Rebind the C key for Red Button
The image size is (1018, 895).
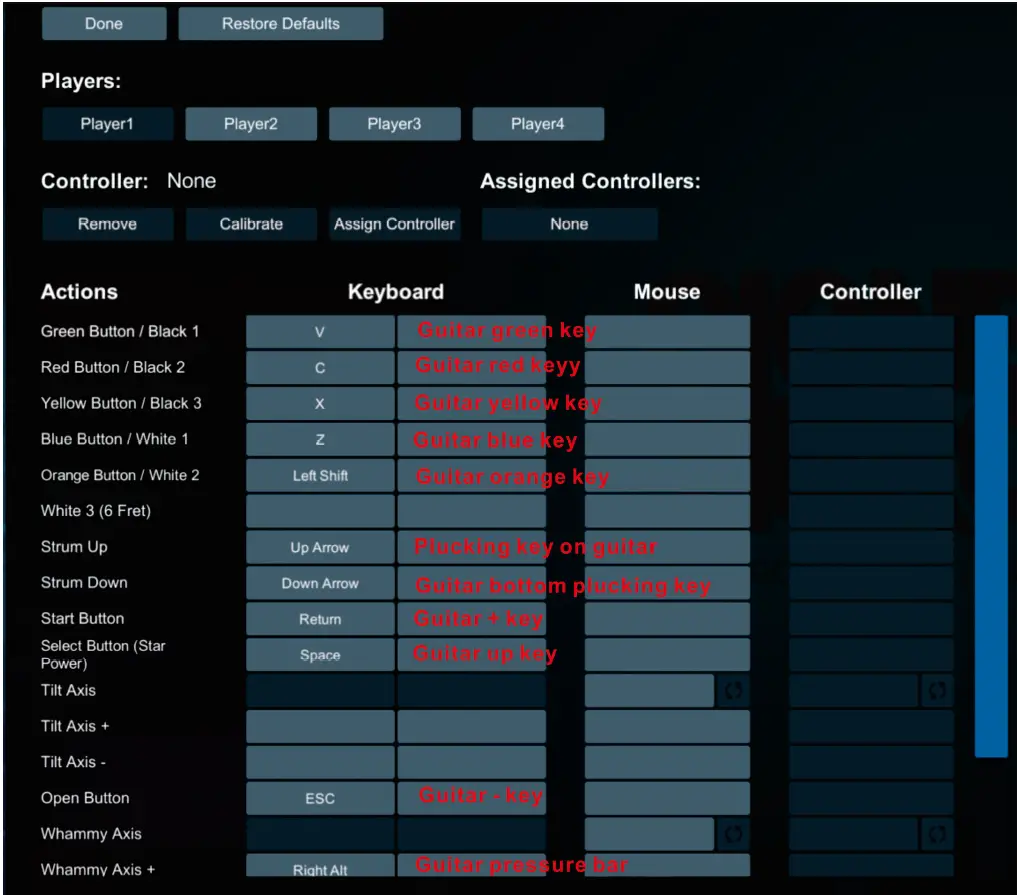(x=320, y=368)
